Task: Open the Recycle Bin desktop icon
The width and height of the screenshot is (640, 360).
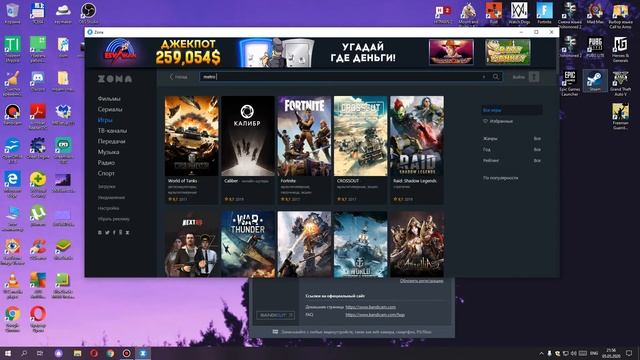Action: click(x=12, y=14)
